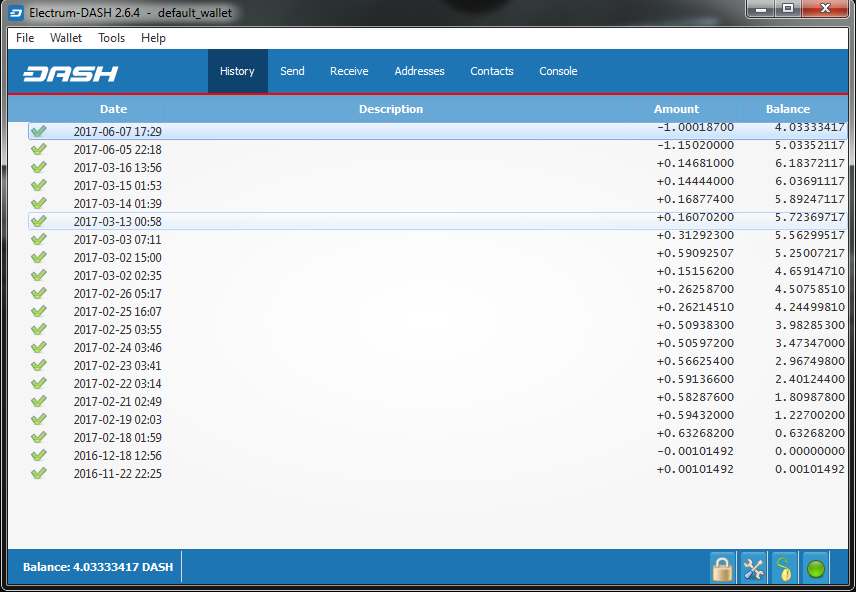Switch to the History tab

237,71
